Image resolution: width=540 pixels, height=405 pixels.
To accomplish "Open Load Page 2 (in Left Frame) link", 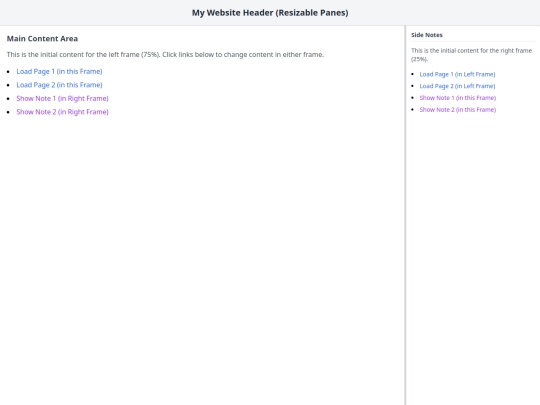I will (x=457, y=86).
